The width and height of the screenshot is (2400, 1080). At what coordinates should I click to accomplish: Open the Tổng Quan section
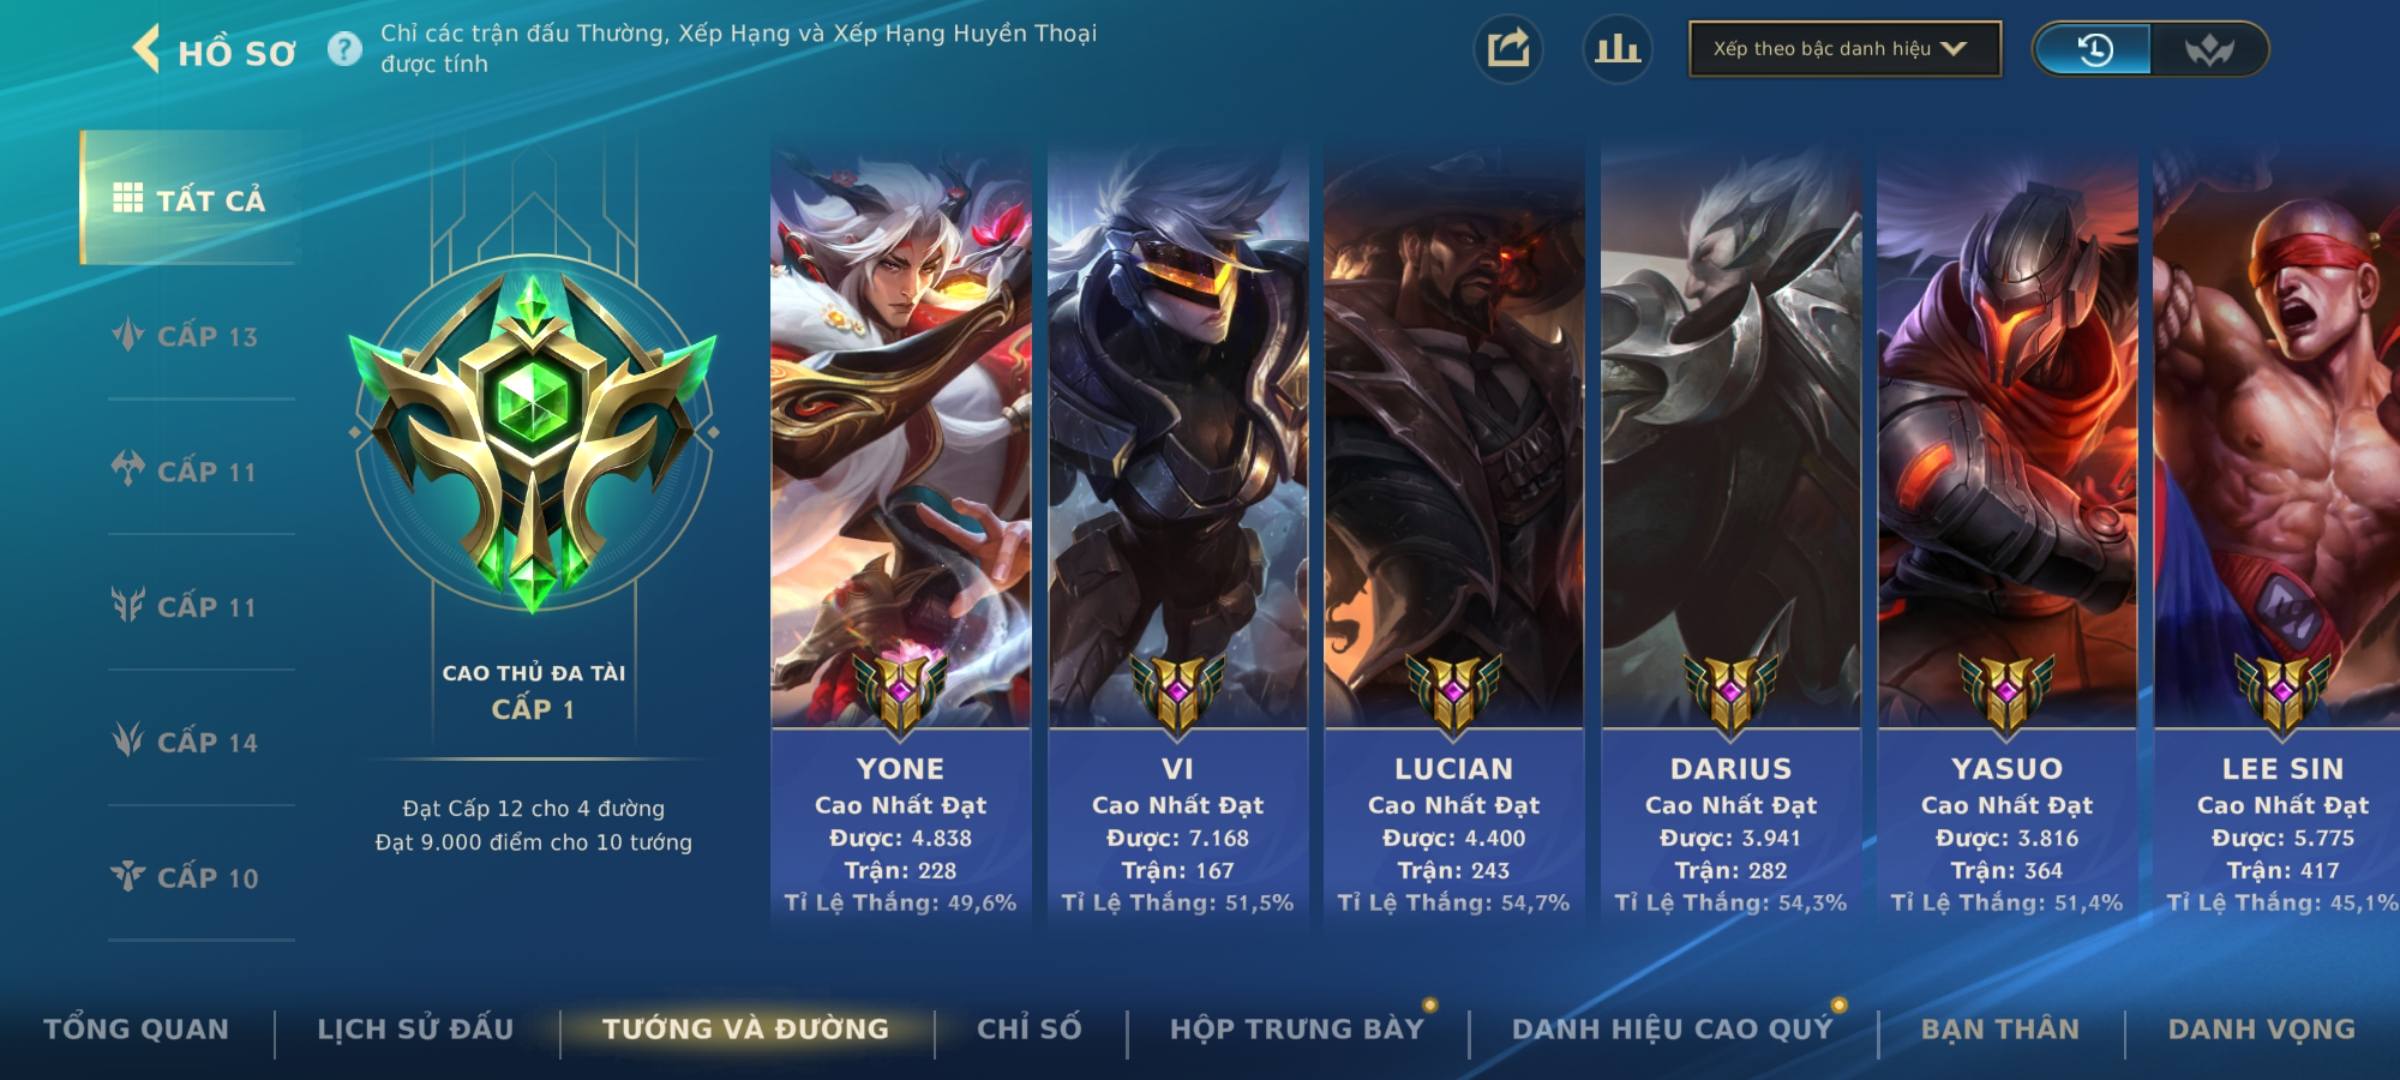coord(136,1029)
